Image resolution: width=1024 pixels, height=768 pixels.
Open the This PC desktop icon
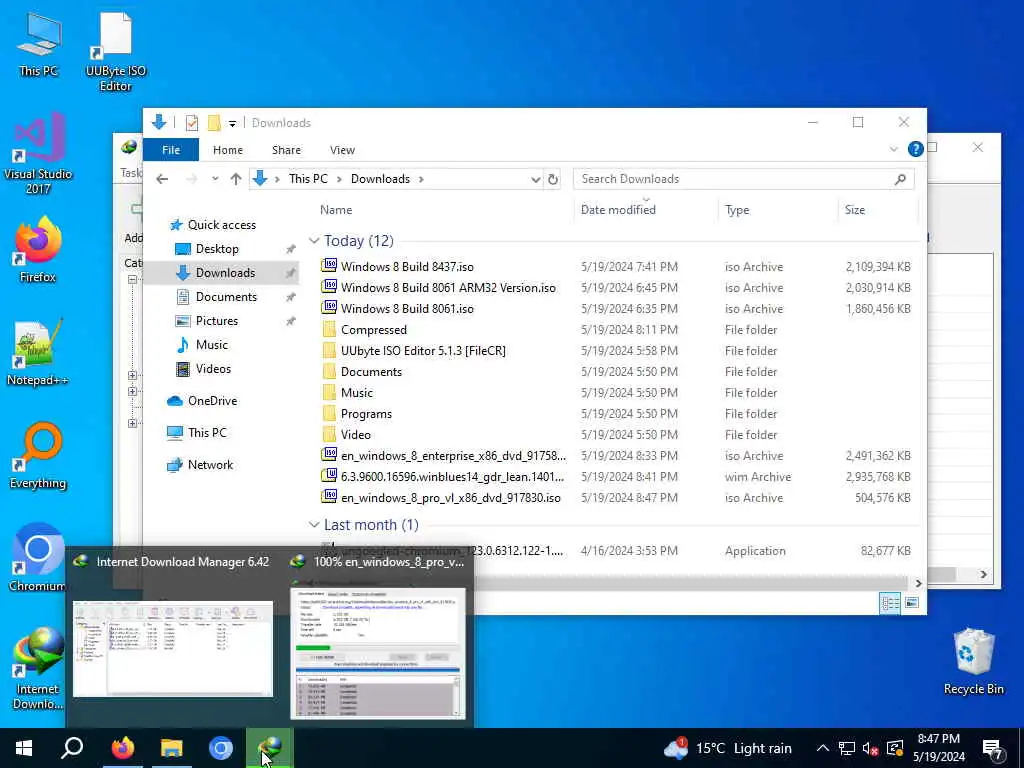[x=38, y=46]
